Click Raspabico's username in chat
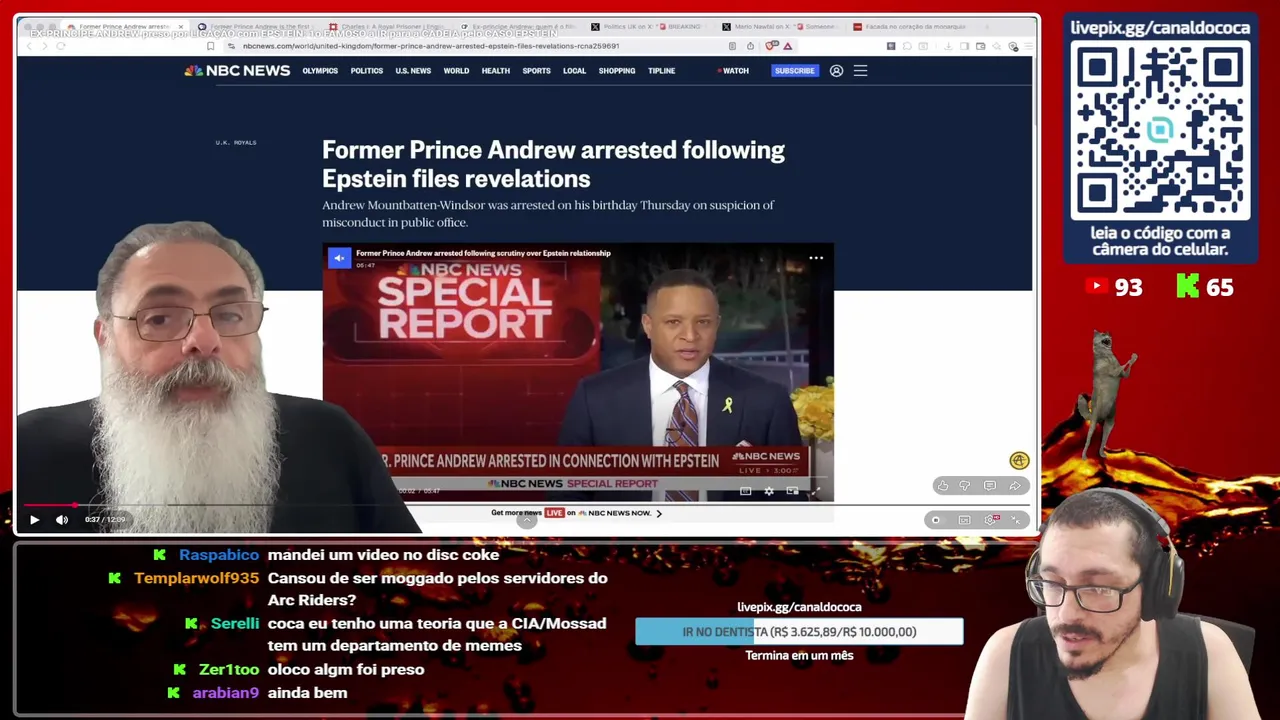 click(219, 555)
